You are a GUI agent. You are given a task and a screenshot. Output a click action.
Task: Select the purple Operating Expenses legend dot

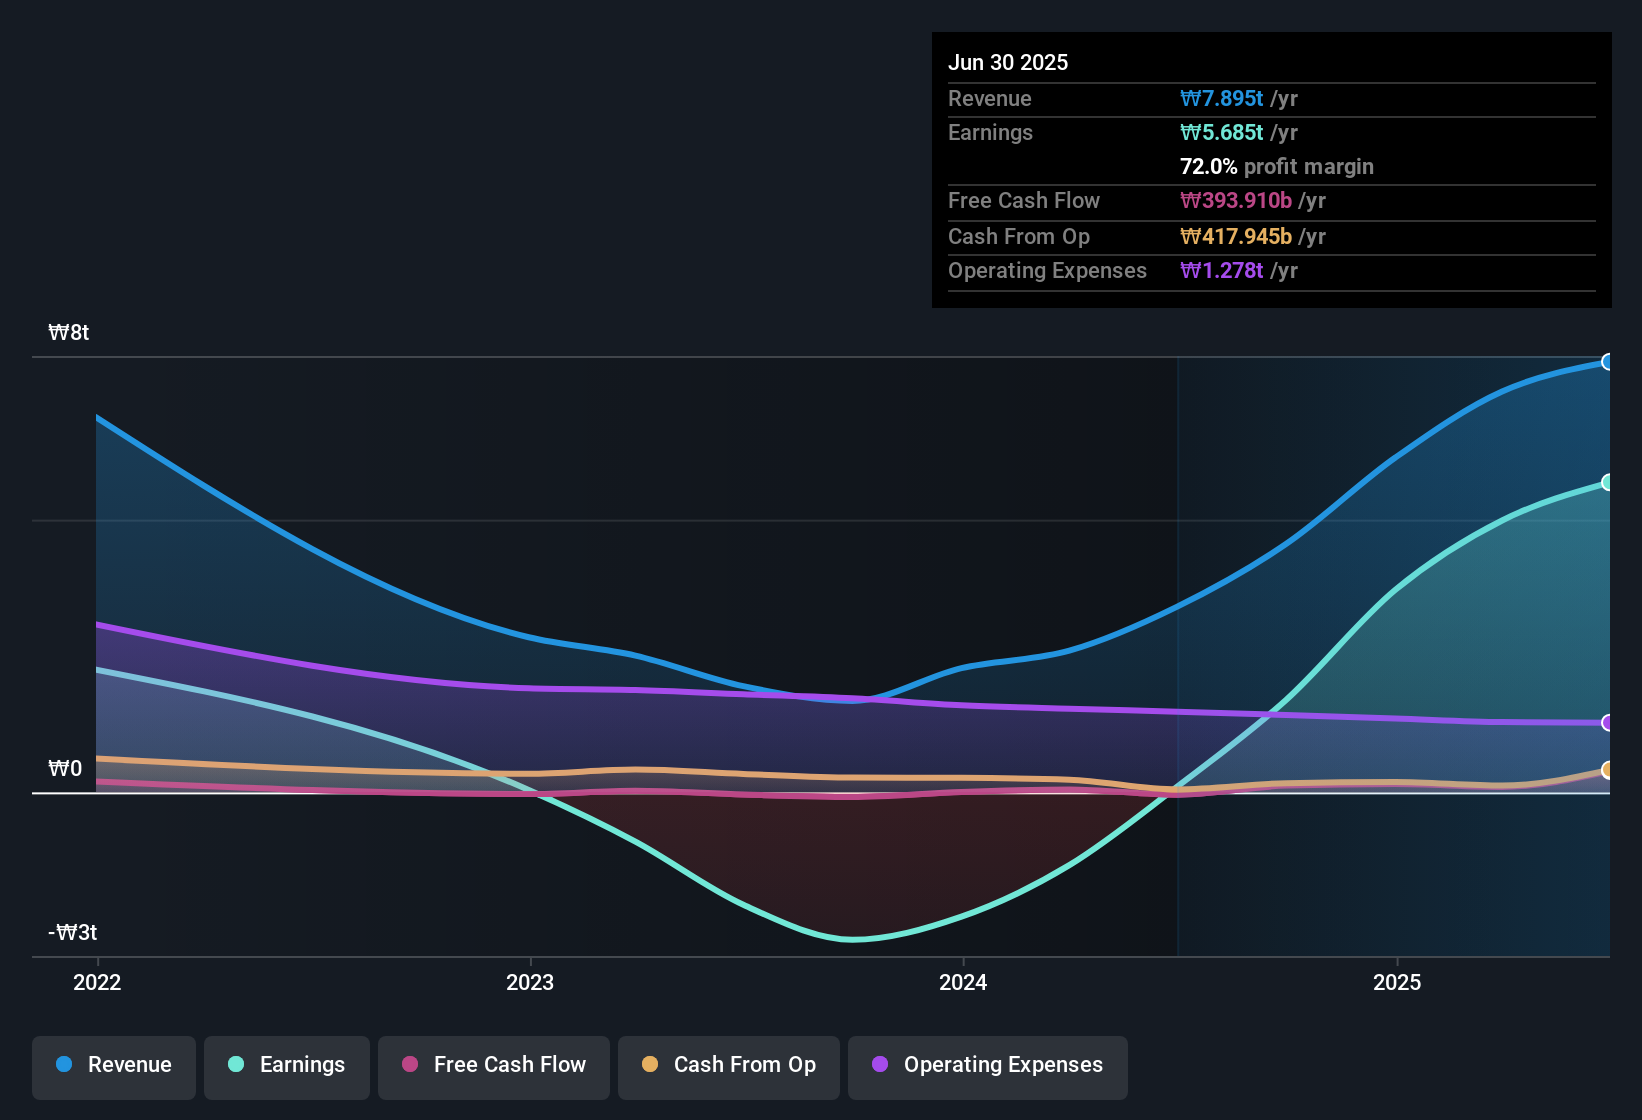880,1066
